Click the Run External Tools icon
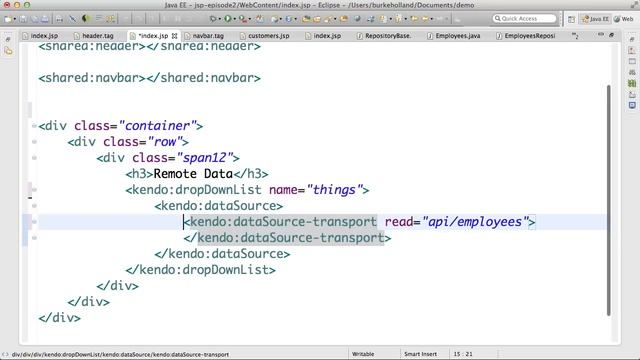The height and width of the screenshot is (360, 640). tap(243, 19)
